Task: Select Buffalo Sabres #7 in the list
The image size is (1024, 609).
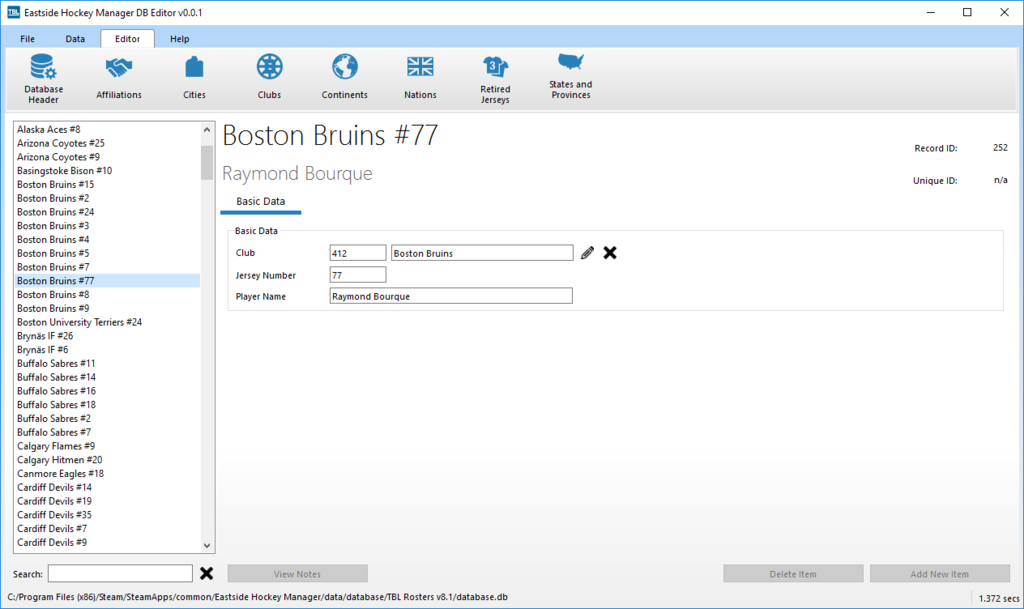Action: click(107, 432)
